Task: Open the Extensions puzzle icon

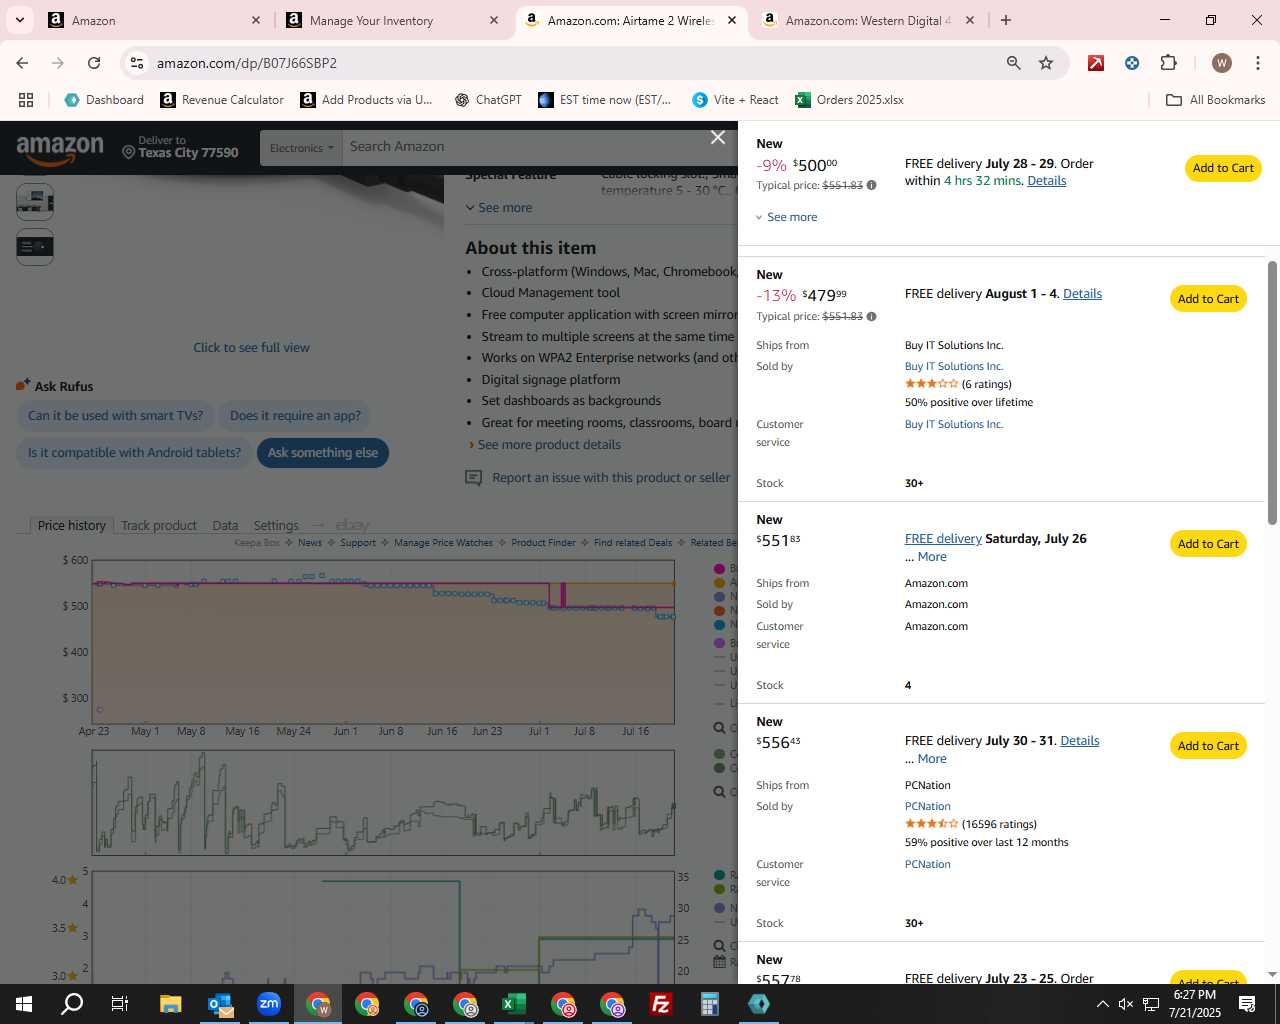Action: pyautogui.click(x=1168, y=63)
